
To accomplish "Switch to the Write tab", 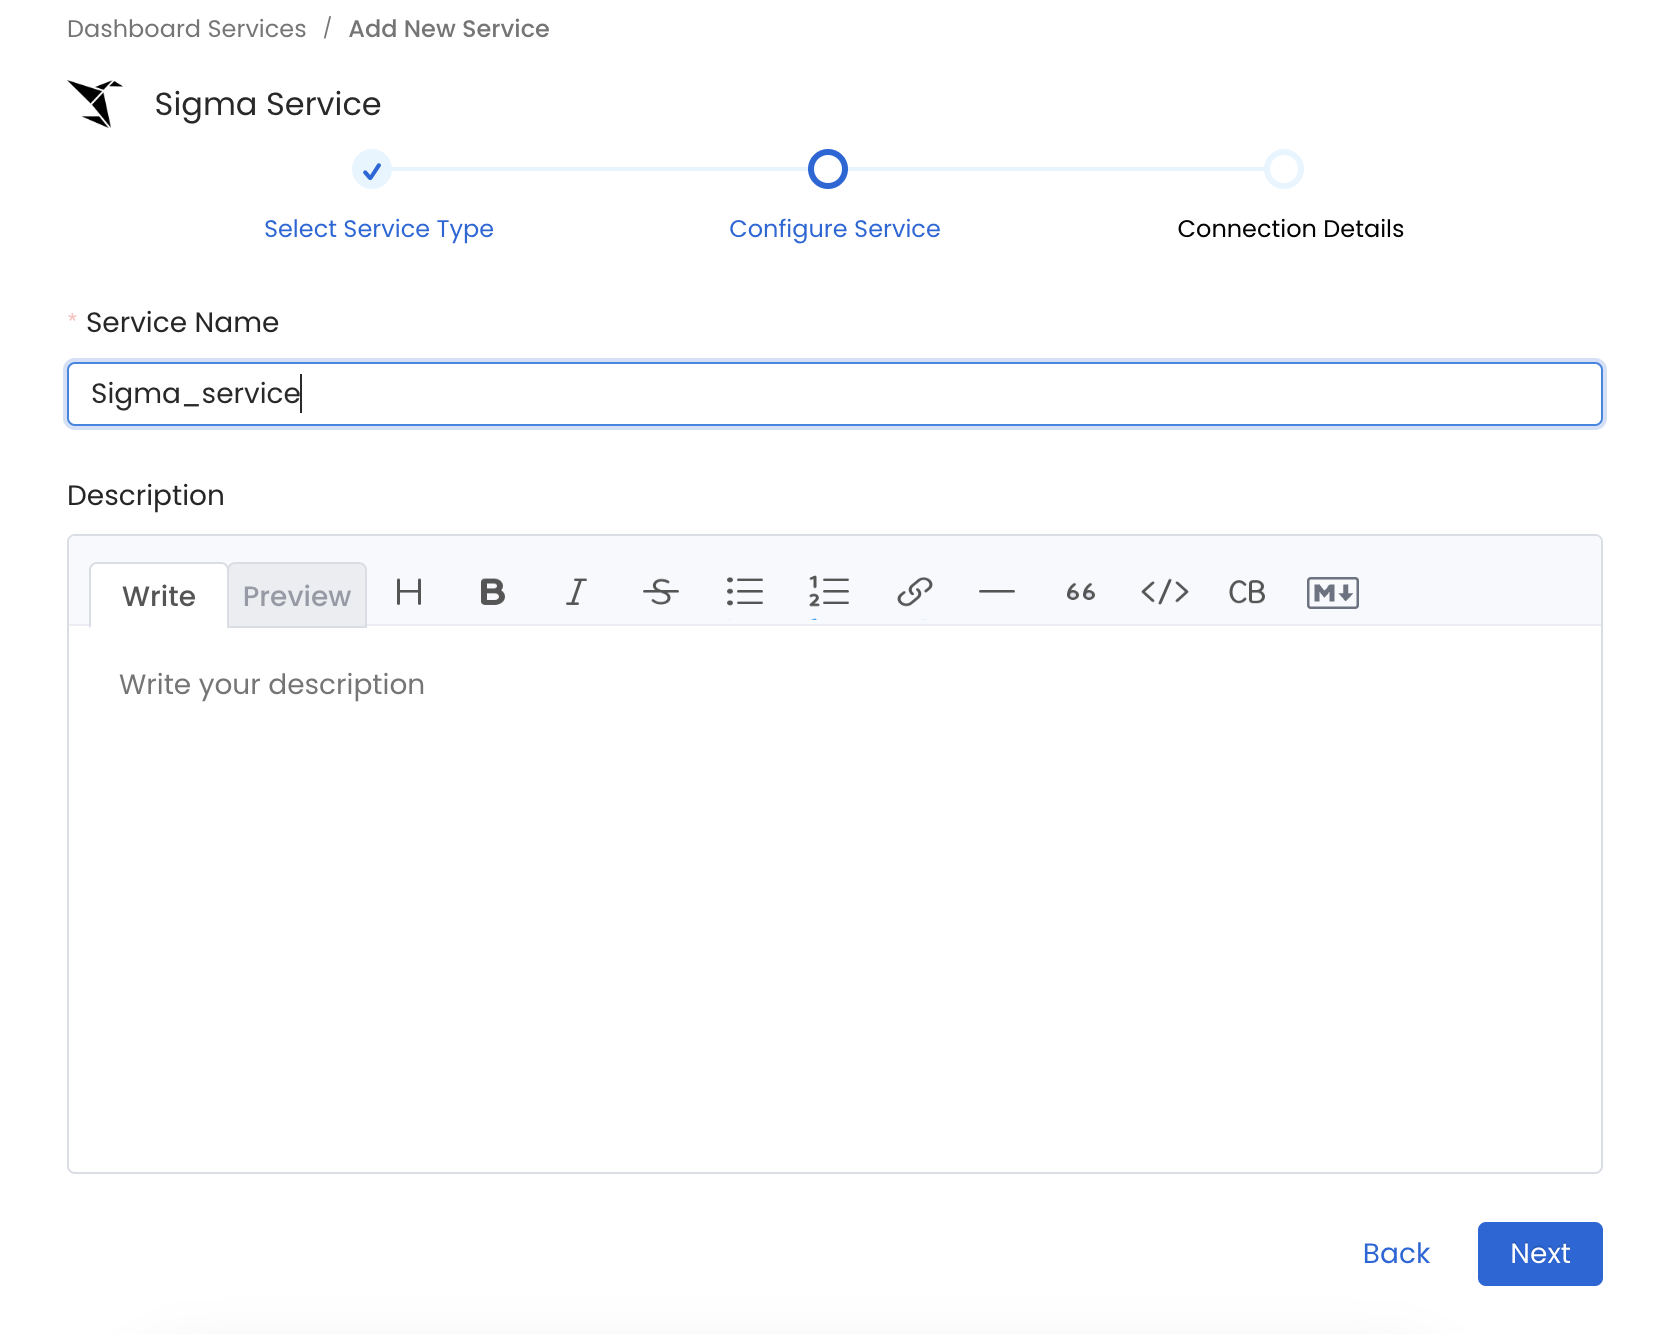I will [158, 595].
